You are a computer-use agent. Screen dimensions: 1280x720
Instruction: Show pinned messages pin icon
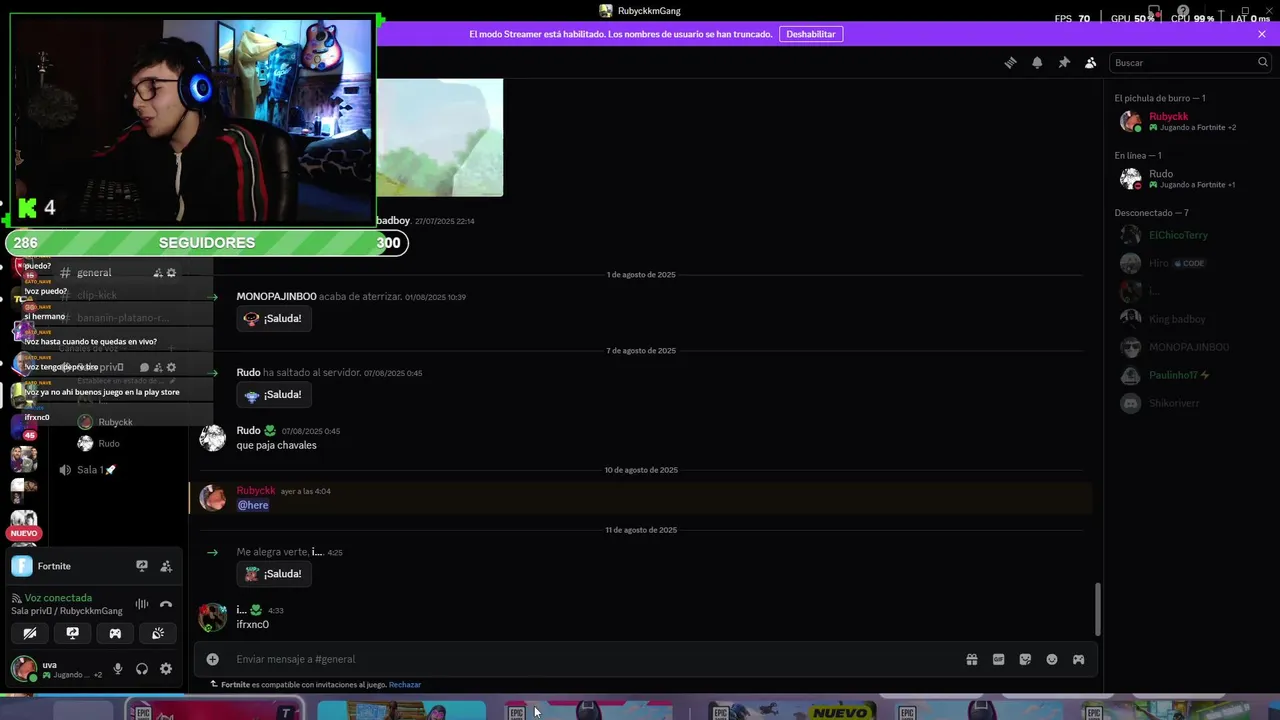pyautogui.click(x=1064, y=62)
